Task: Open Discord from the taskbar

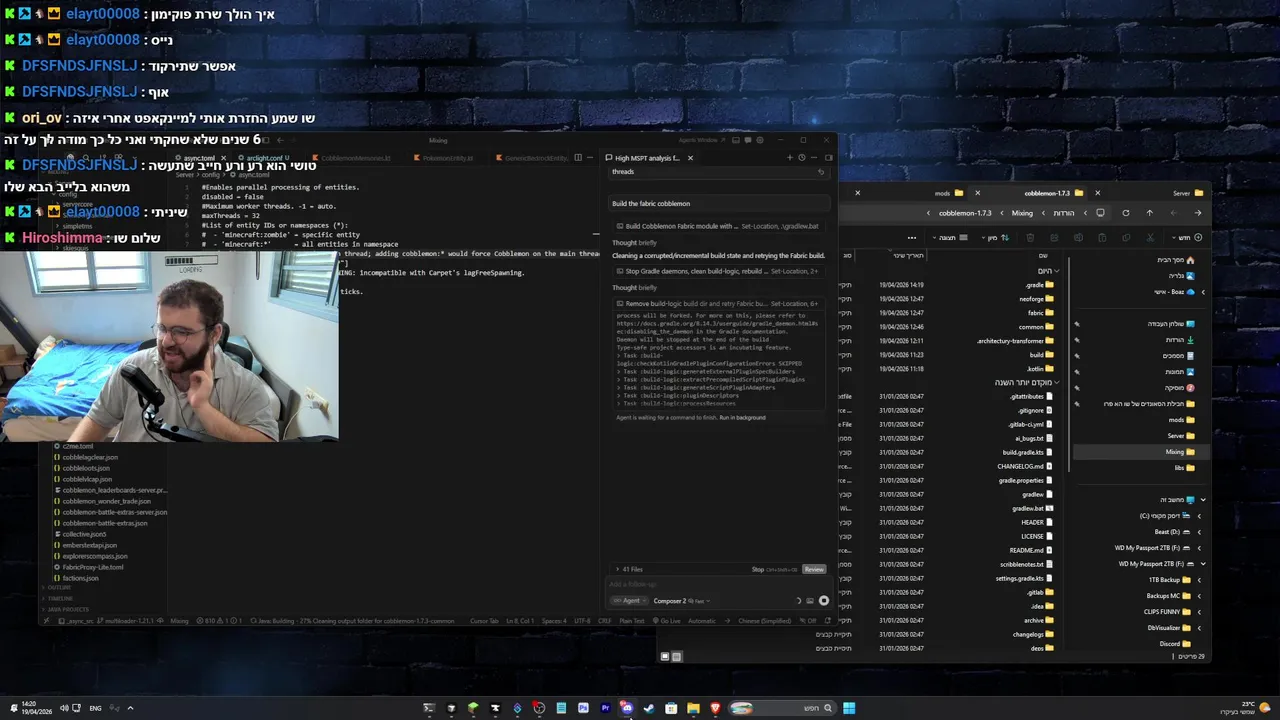Action: 627,708
